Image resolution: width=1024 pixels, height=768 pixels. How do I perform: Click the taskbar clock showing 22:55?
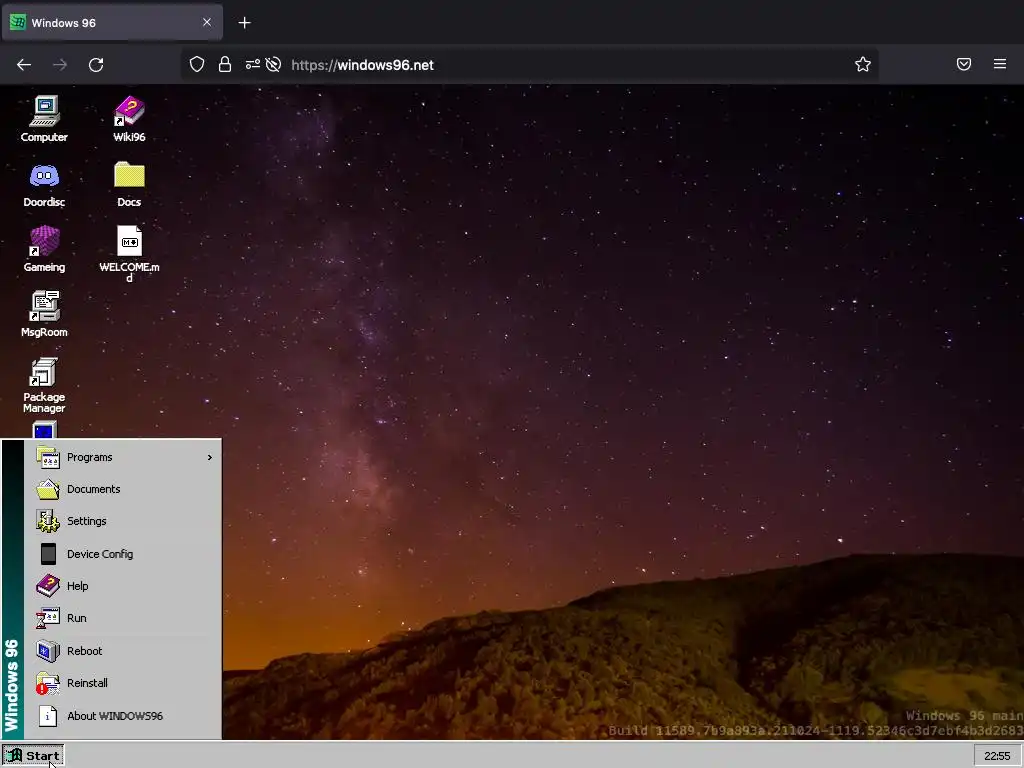click(x=997, y=756)
